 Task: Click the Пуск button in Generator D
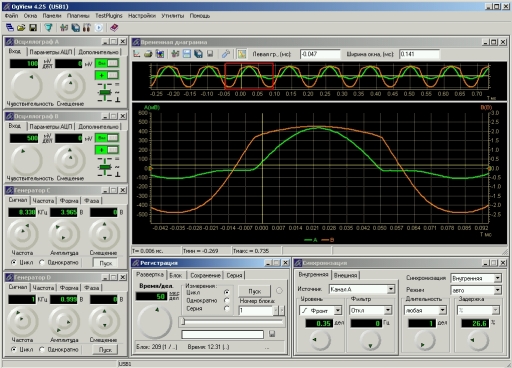pos(105,350)
